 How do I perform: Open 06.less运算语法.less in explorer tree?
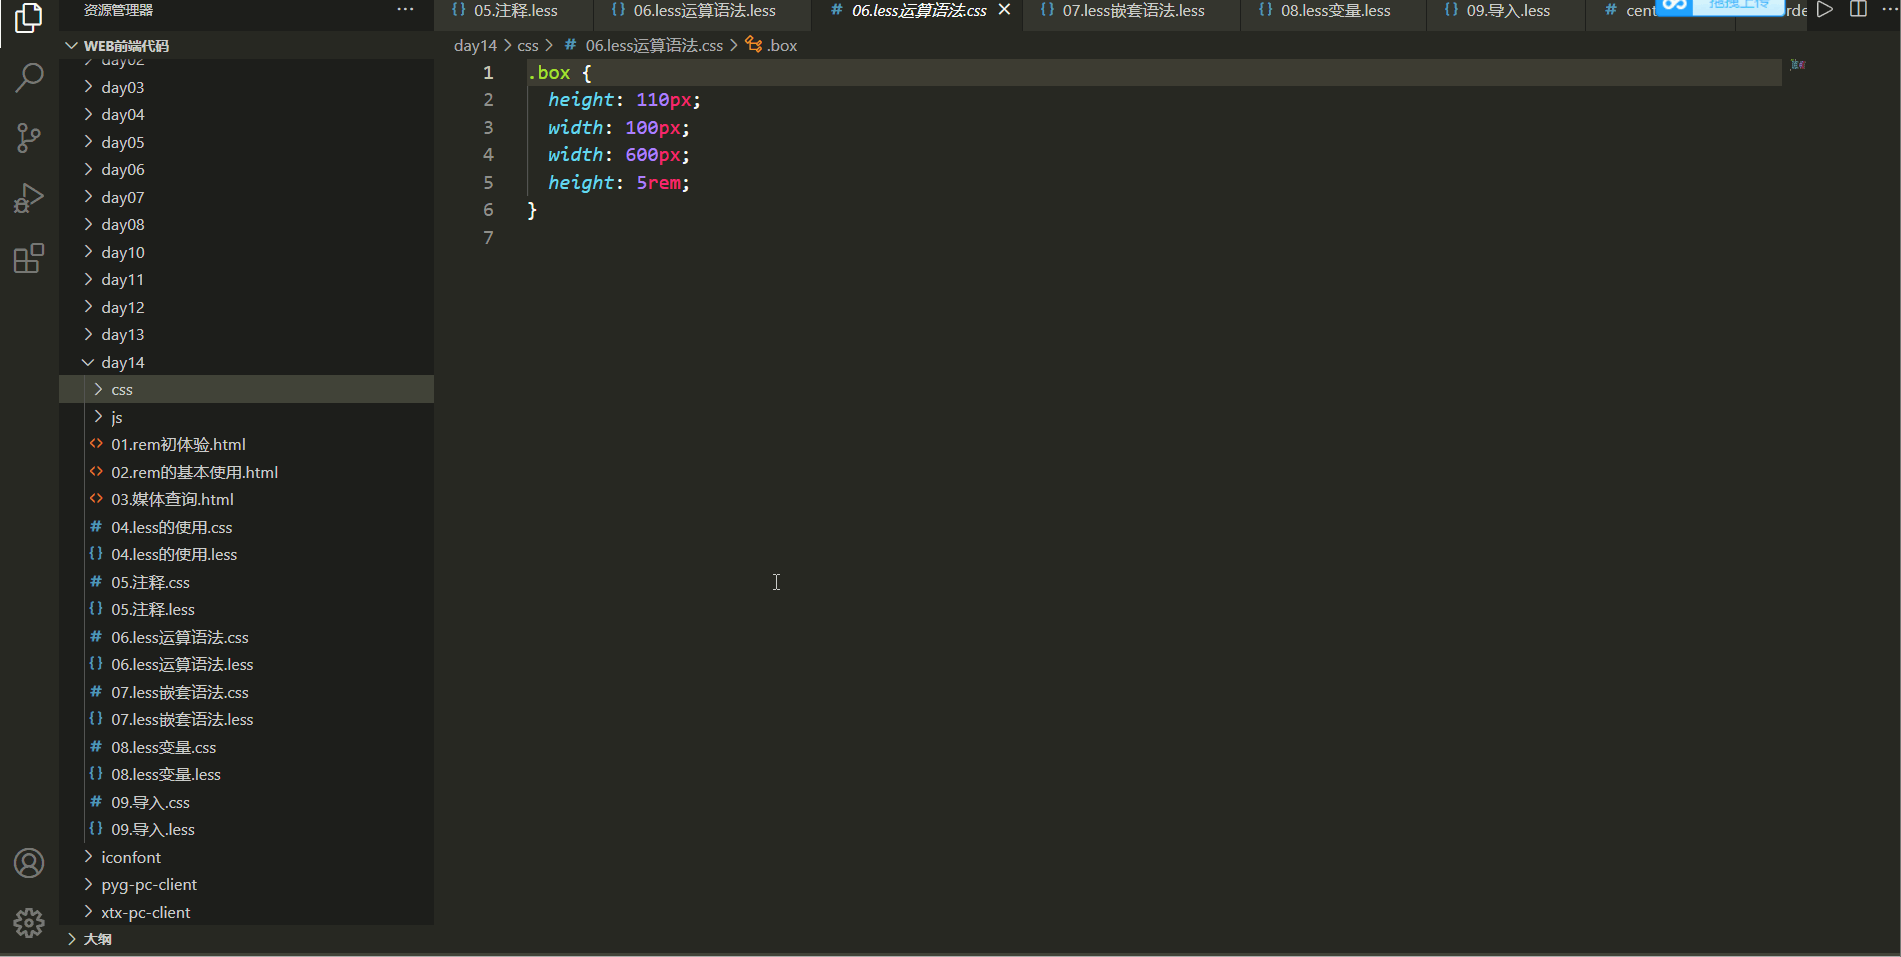click(246, 664)
